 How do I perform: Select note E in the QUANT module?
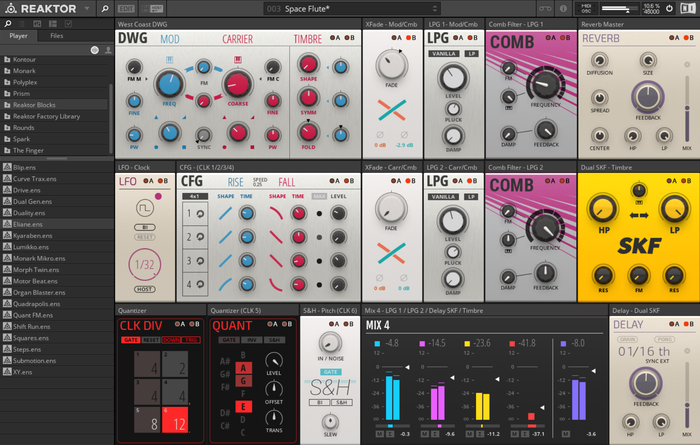241,406
